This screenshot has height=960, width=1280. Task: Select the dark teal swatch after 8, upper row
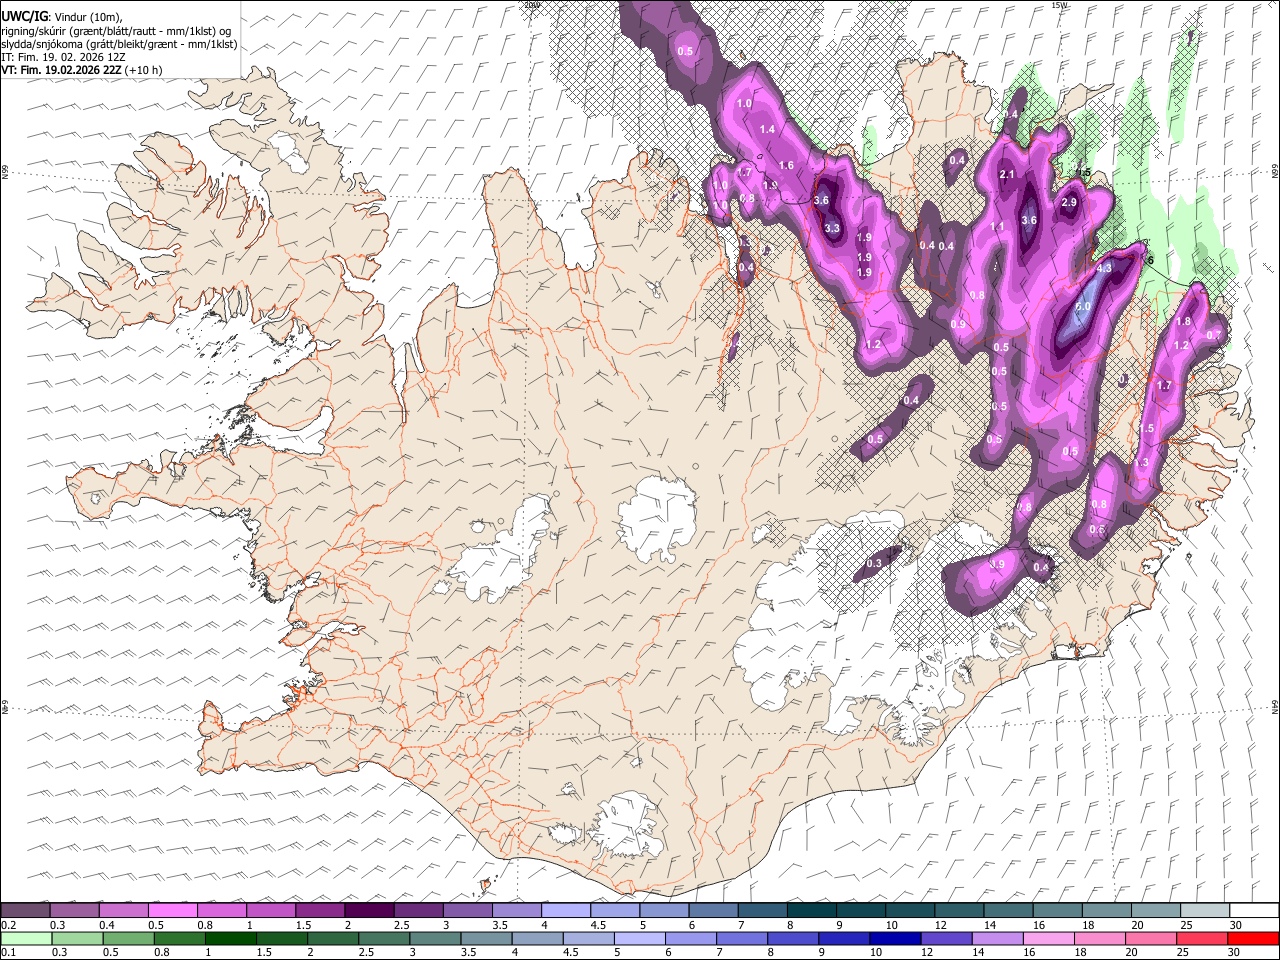click(812, 910)
